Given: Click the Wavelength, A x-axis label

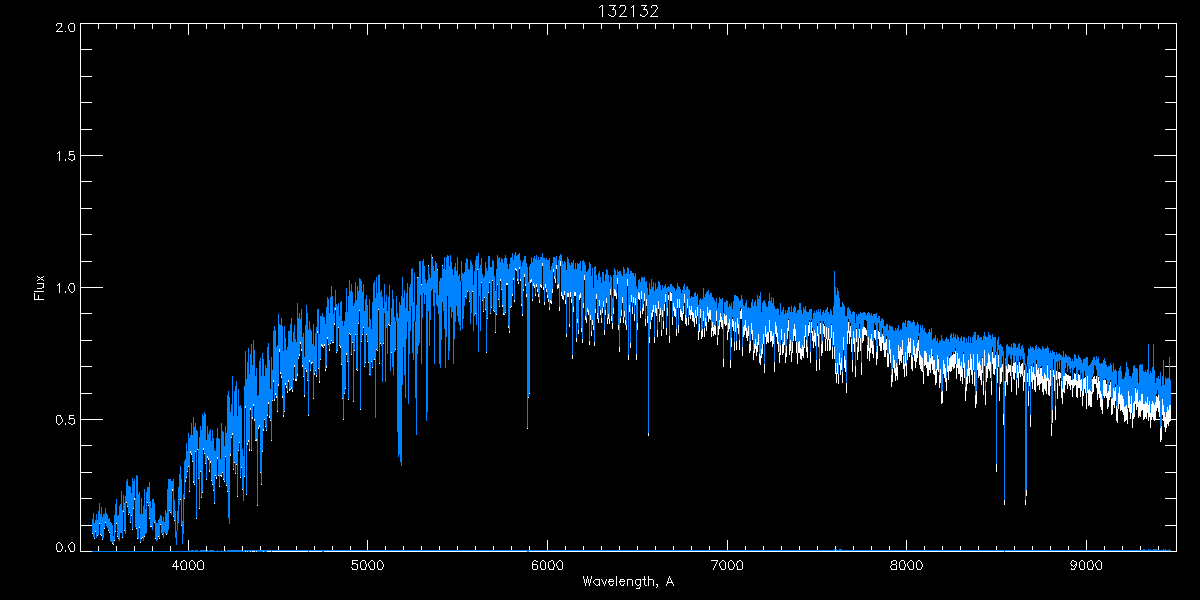Looking at the screenshot, I should click(627, 582).
